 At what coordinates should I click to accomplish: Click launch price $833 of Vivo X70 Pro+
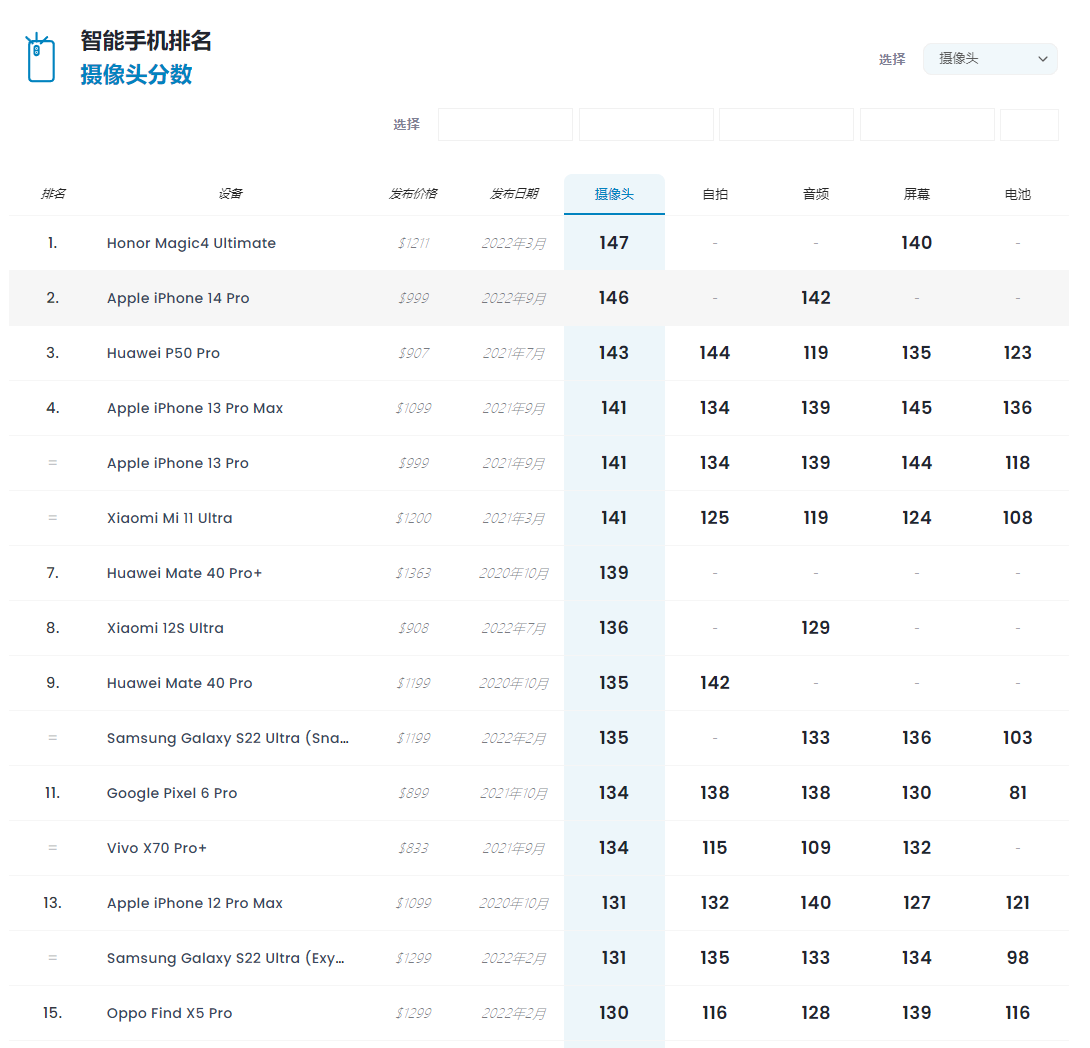point(414,848)
